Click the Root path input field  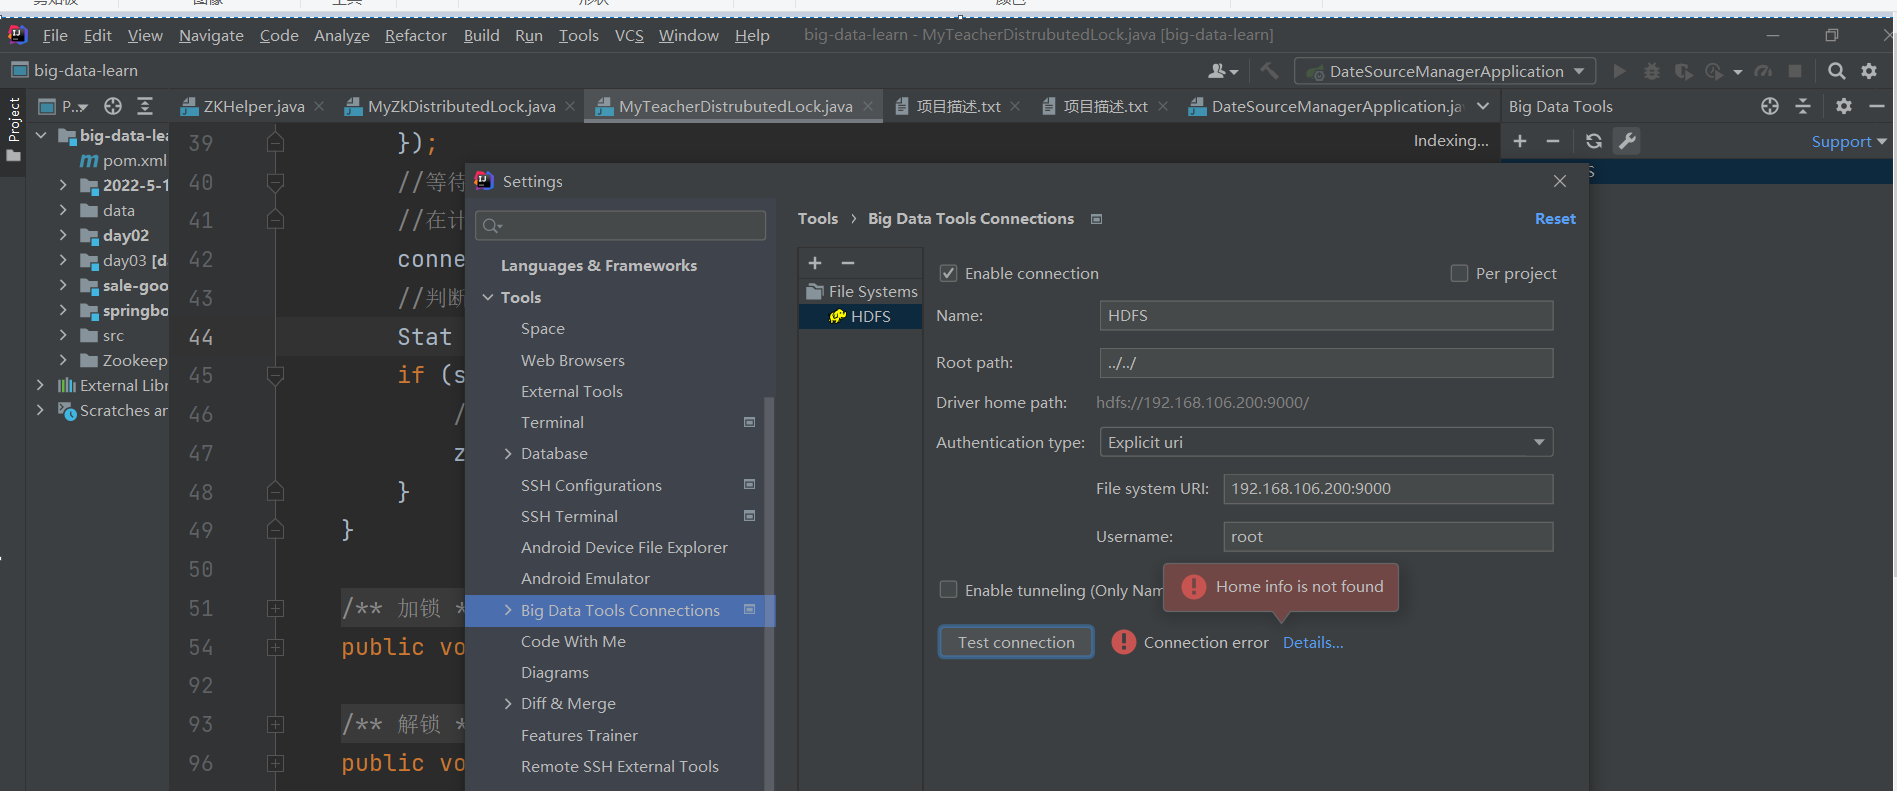pos(1326,362)
